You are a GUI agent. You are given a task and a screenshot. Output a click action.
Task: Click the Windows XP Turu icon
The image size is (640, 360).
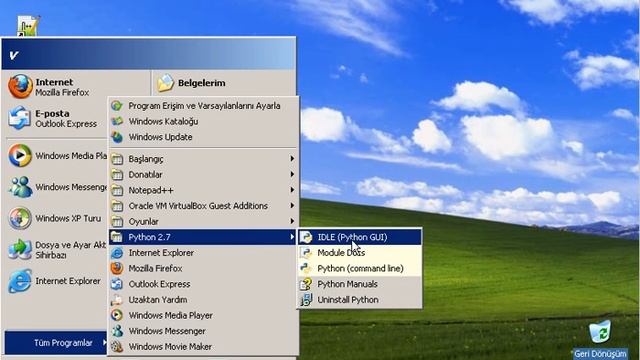click(20, 218)
